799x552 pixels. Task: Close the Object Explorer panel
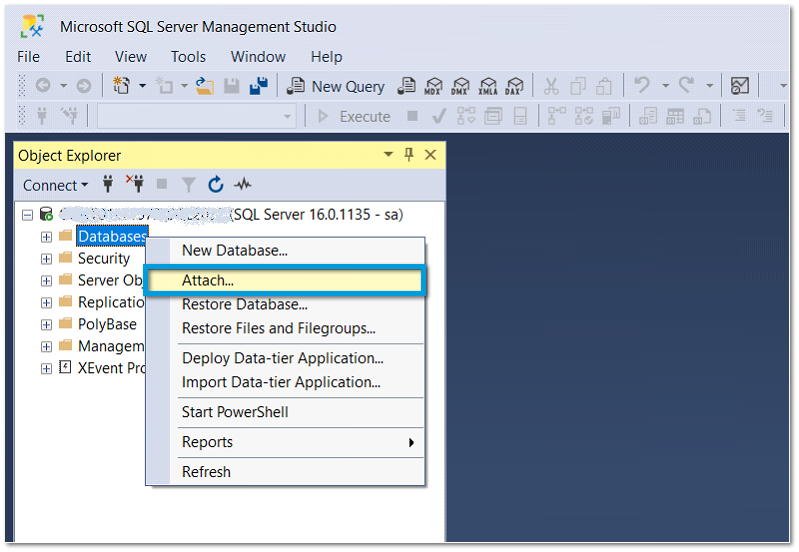[x=431, y=155]
